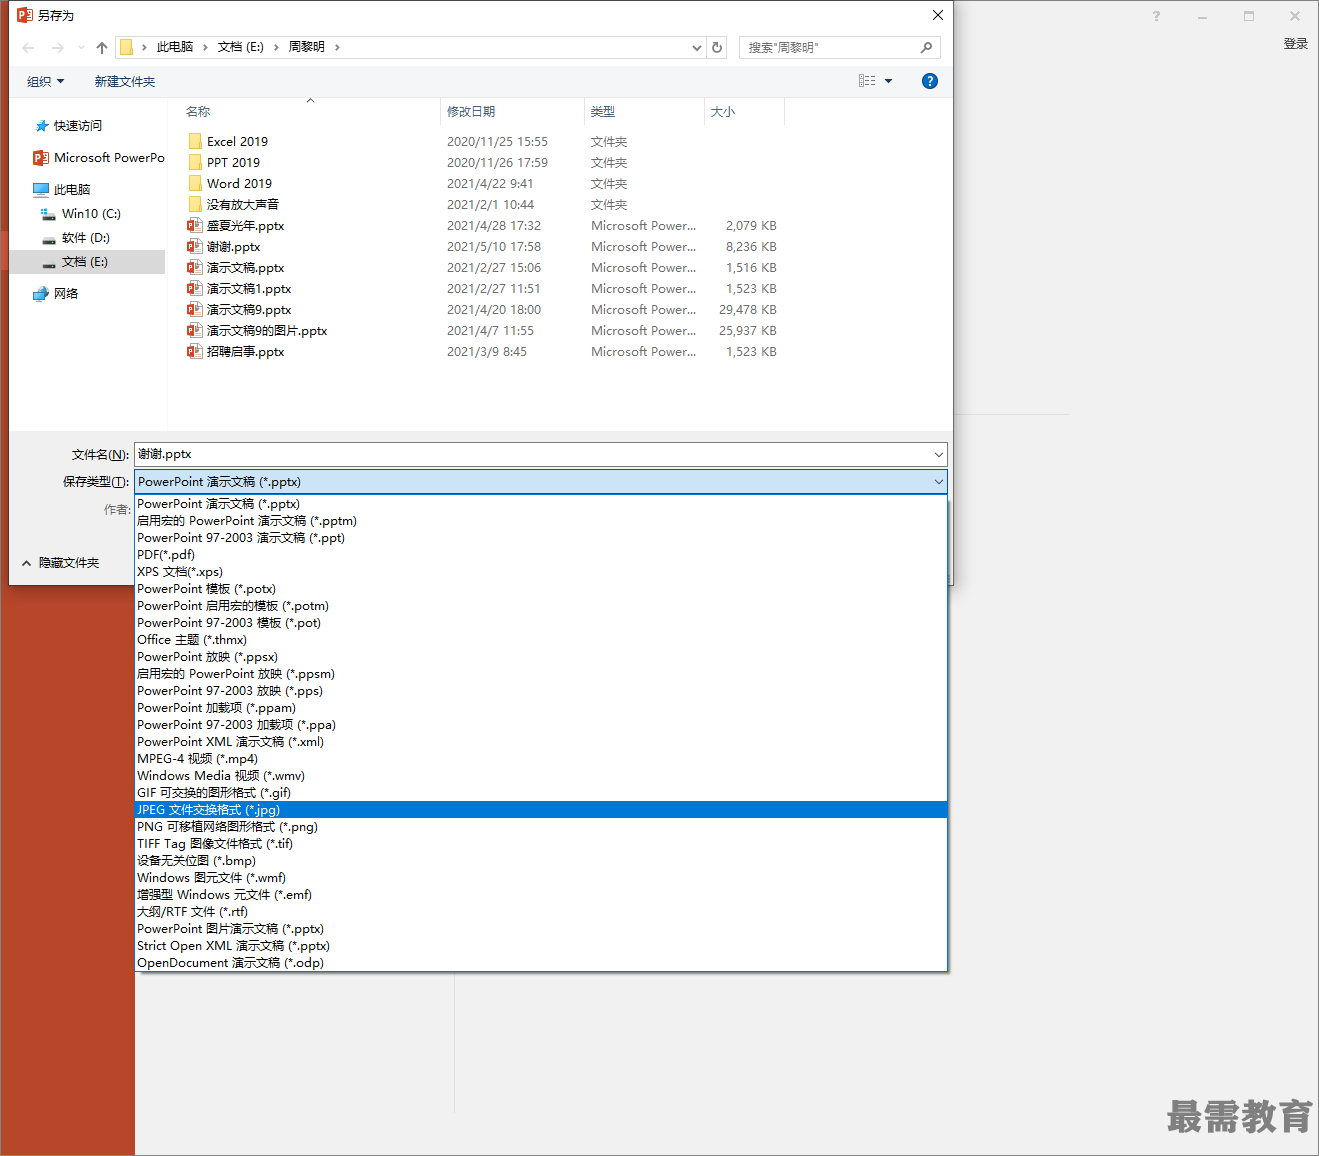Open the help question mark button
1319x1156 pixels.
[930, 81]
